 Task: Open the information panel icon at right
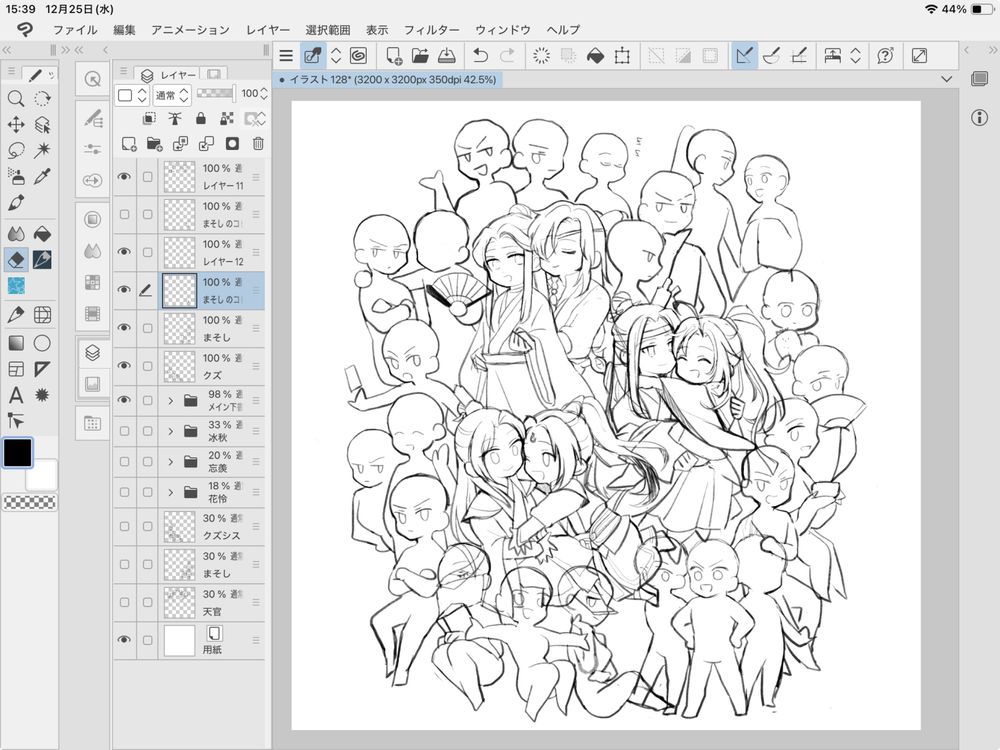click(980, 117)
